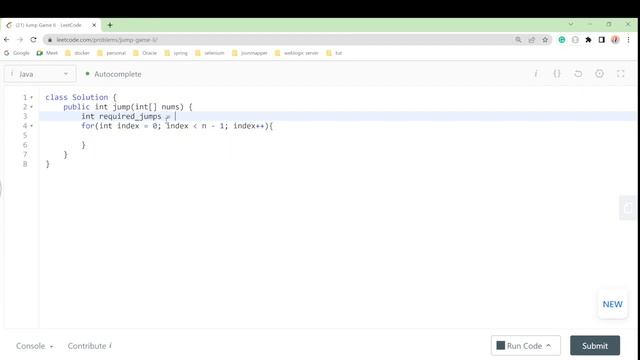This screenshot has height=360, width=640.
Task: Open editor settings icon
Action: 599,73
